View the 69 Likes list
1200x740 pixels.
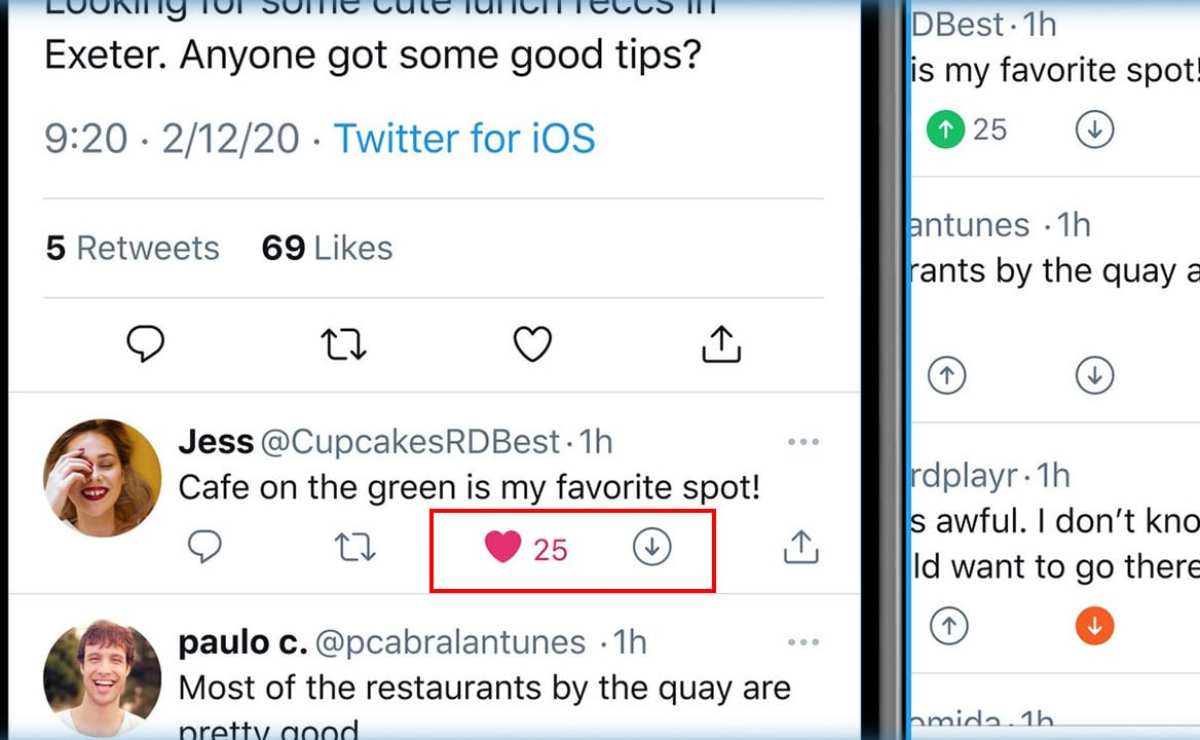(327, 248)
